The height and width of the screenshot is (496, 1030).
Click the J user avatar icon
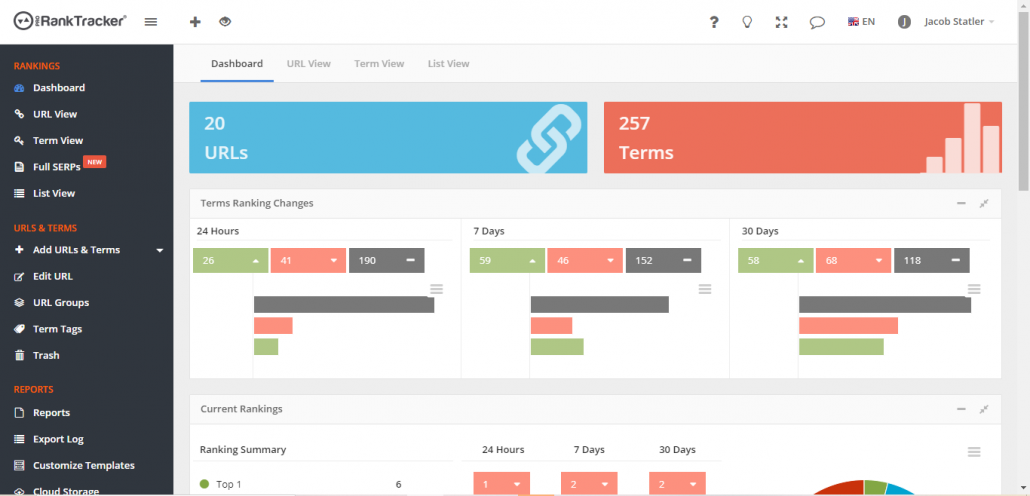coord(905,22)
